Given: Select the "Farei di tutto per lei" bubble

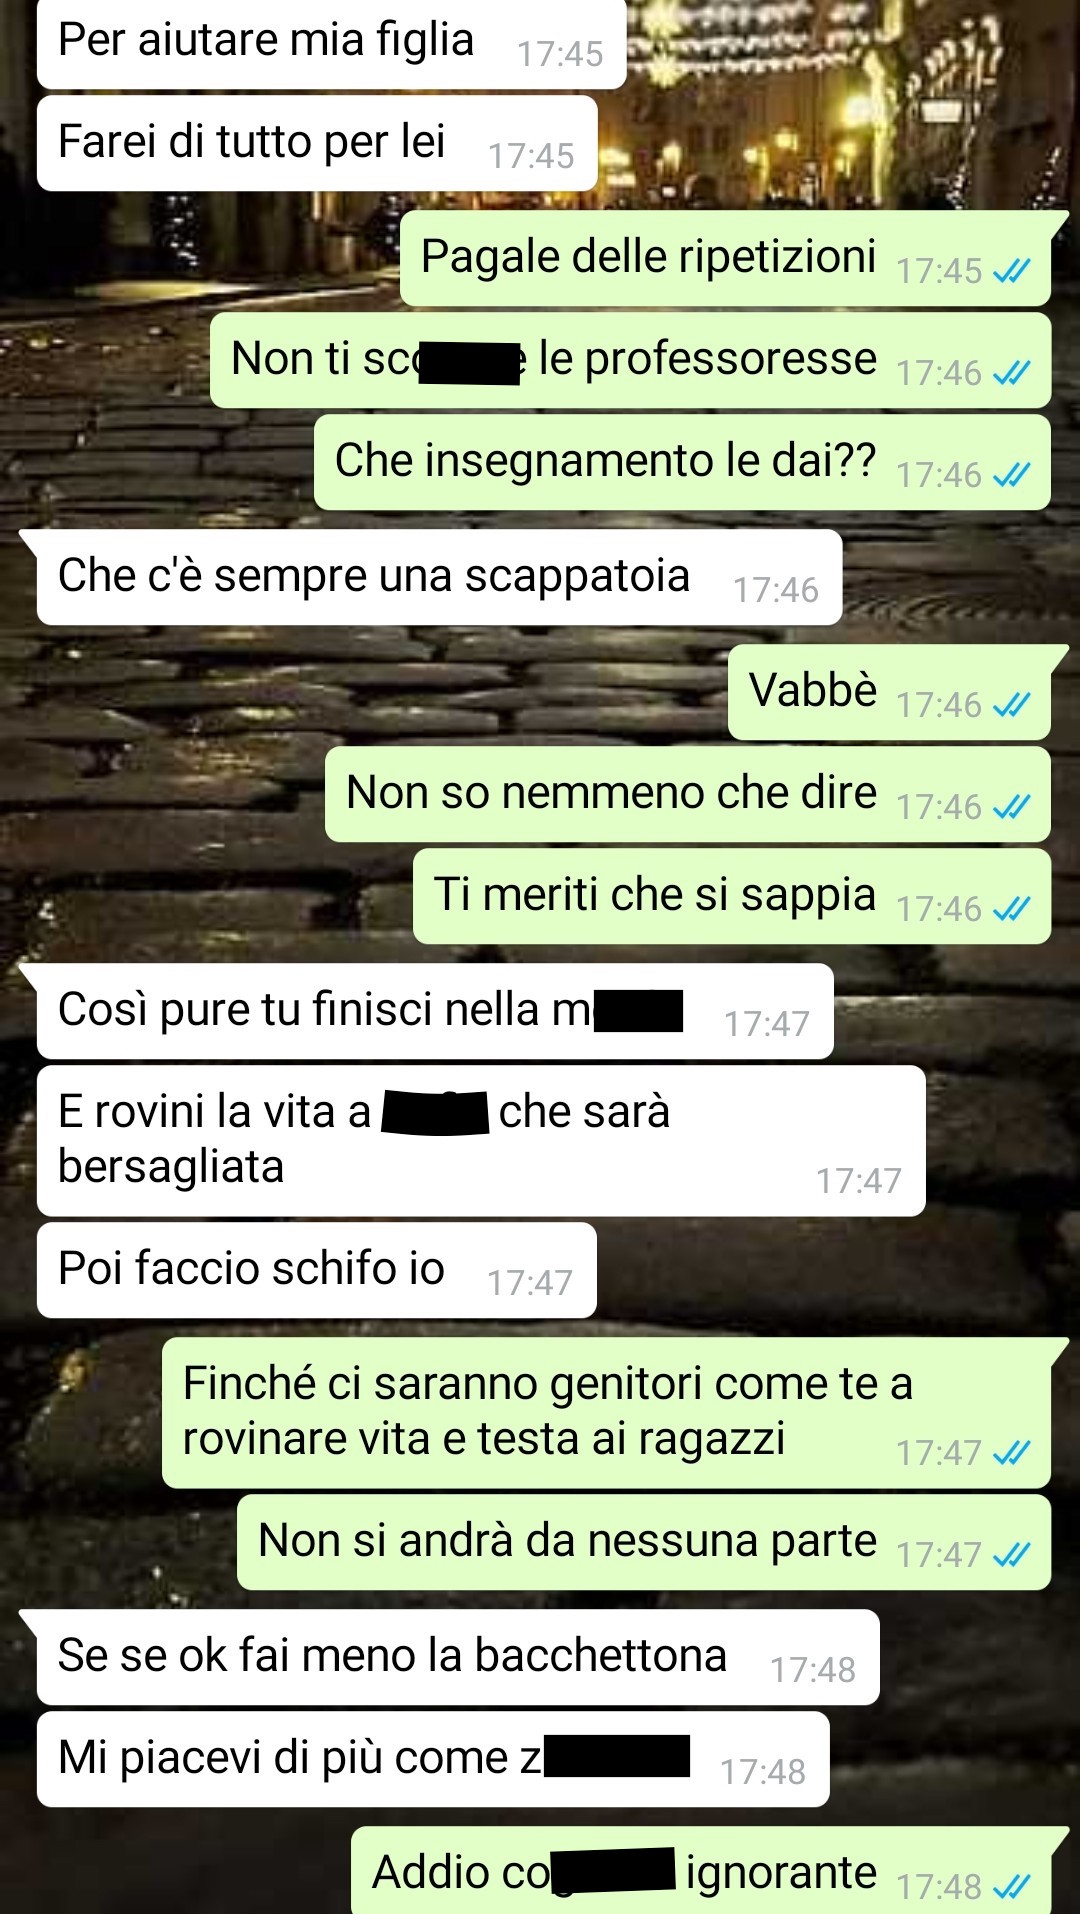Looking at the screenshot, I should pyautogui.click(x=317, y=143).
